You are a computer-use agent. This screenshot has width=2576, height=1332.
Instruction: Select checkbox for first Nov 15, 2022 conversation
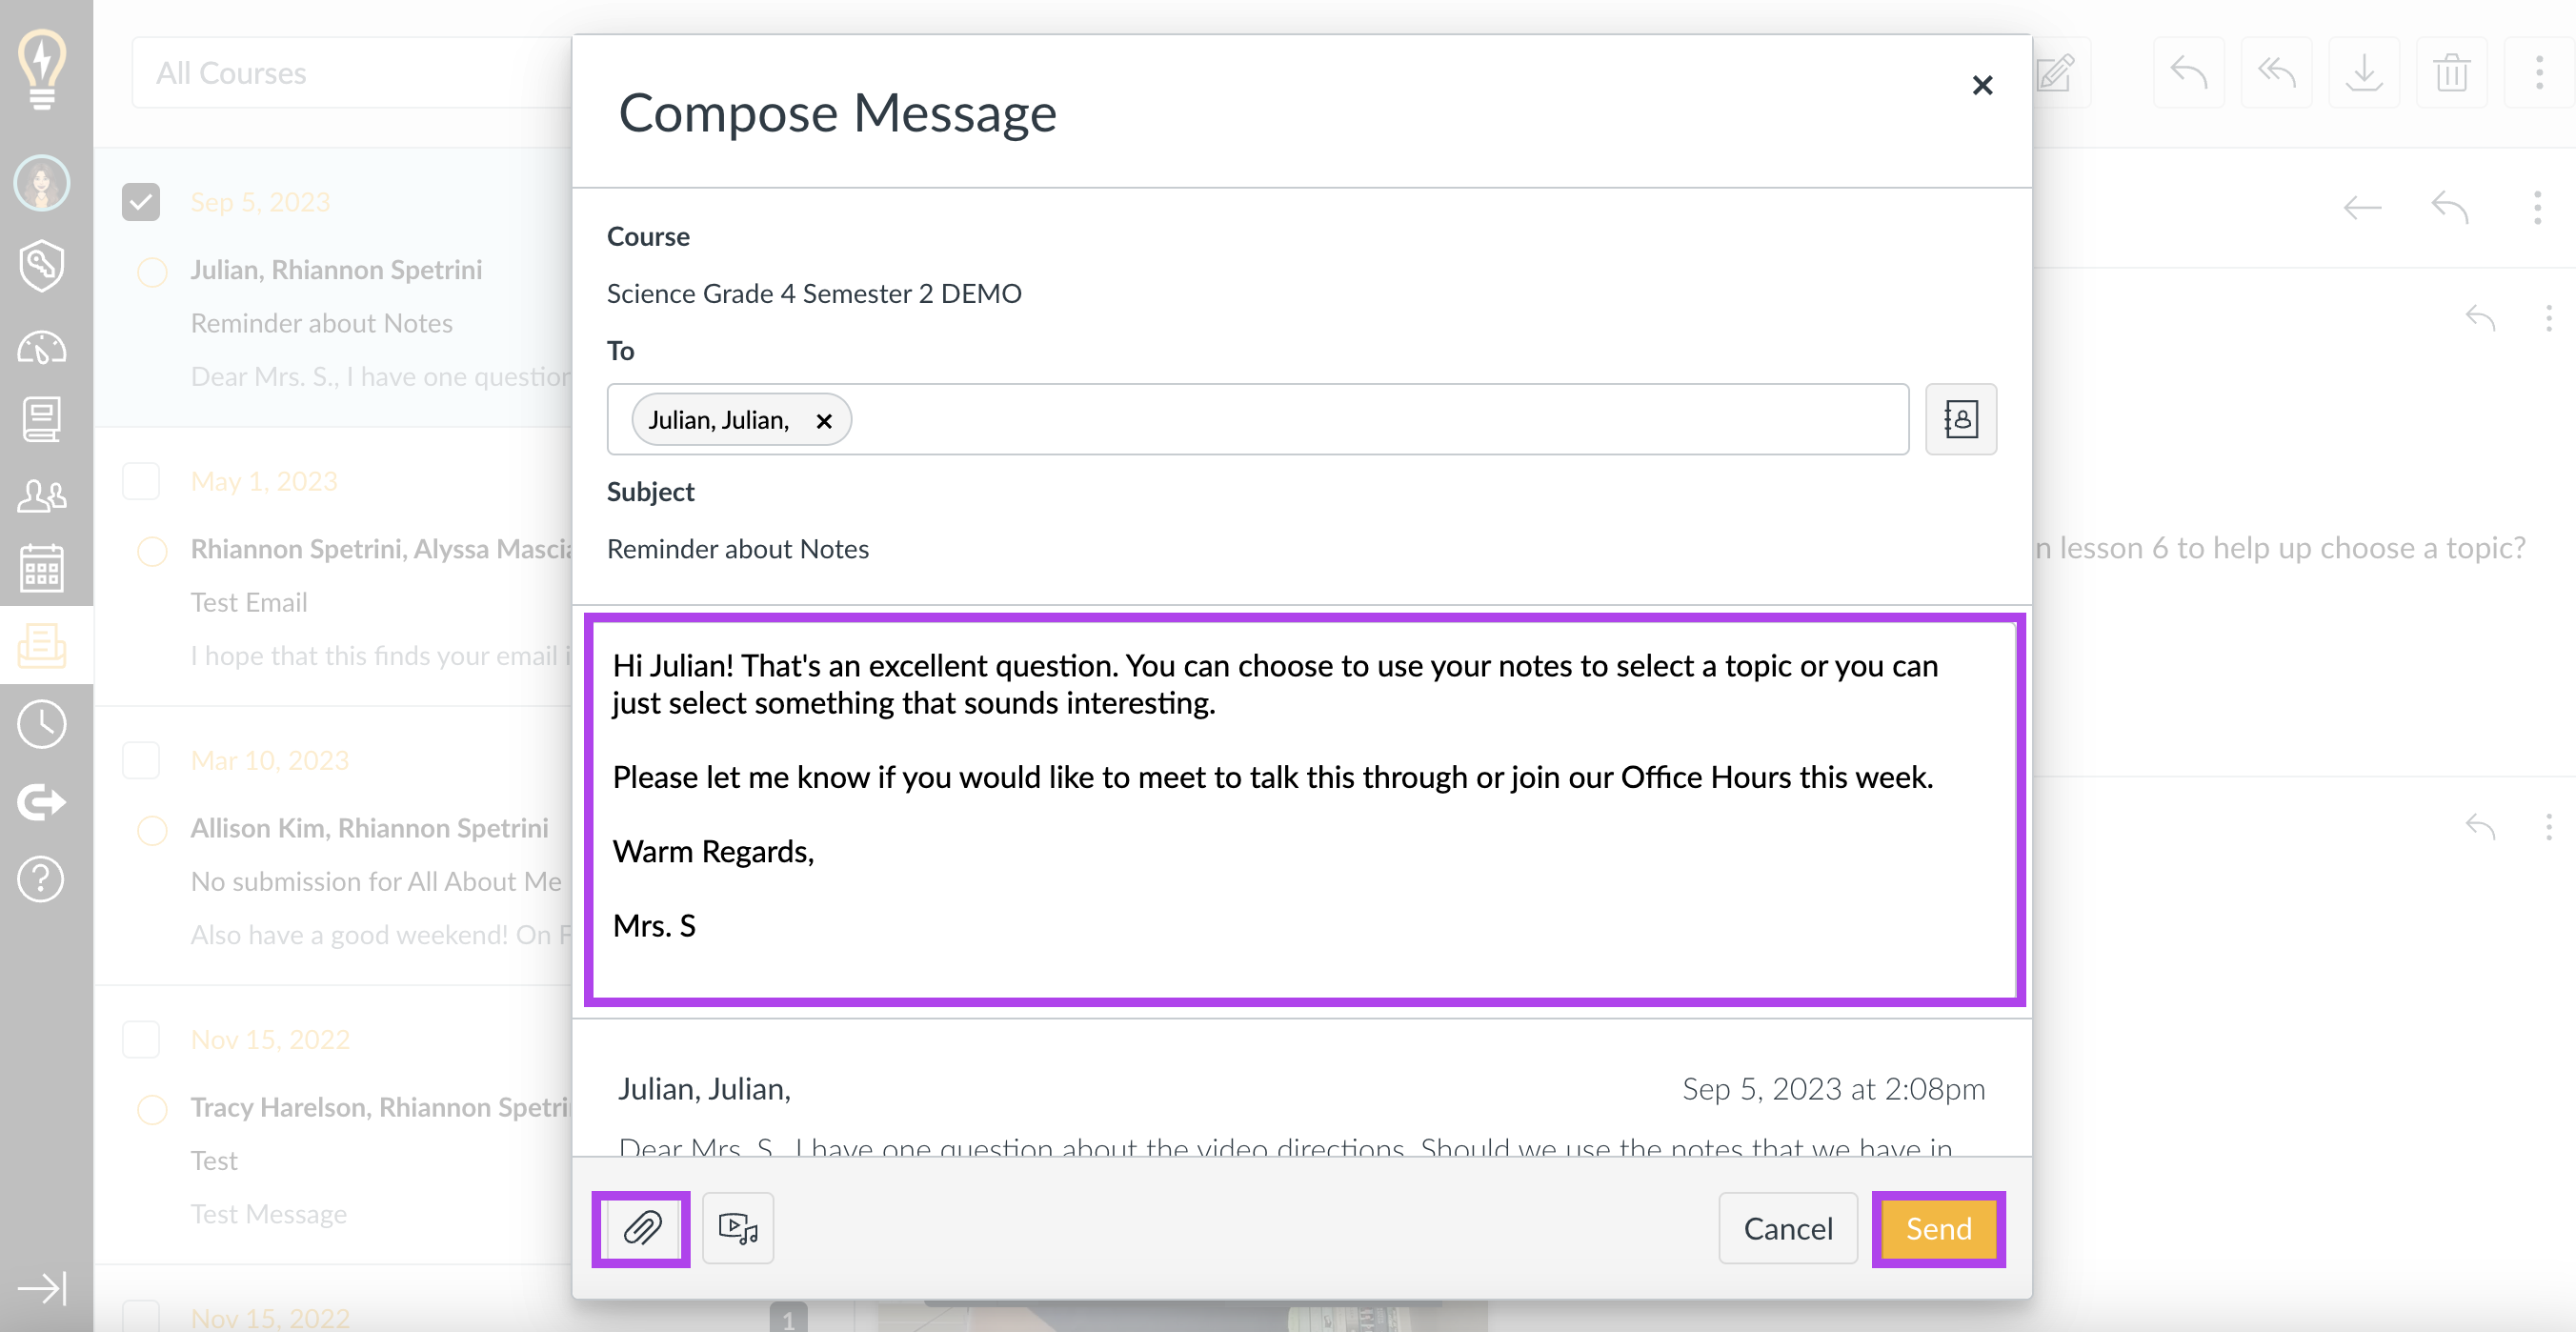(141, 1039)
